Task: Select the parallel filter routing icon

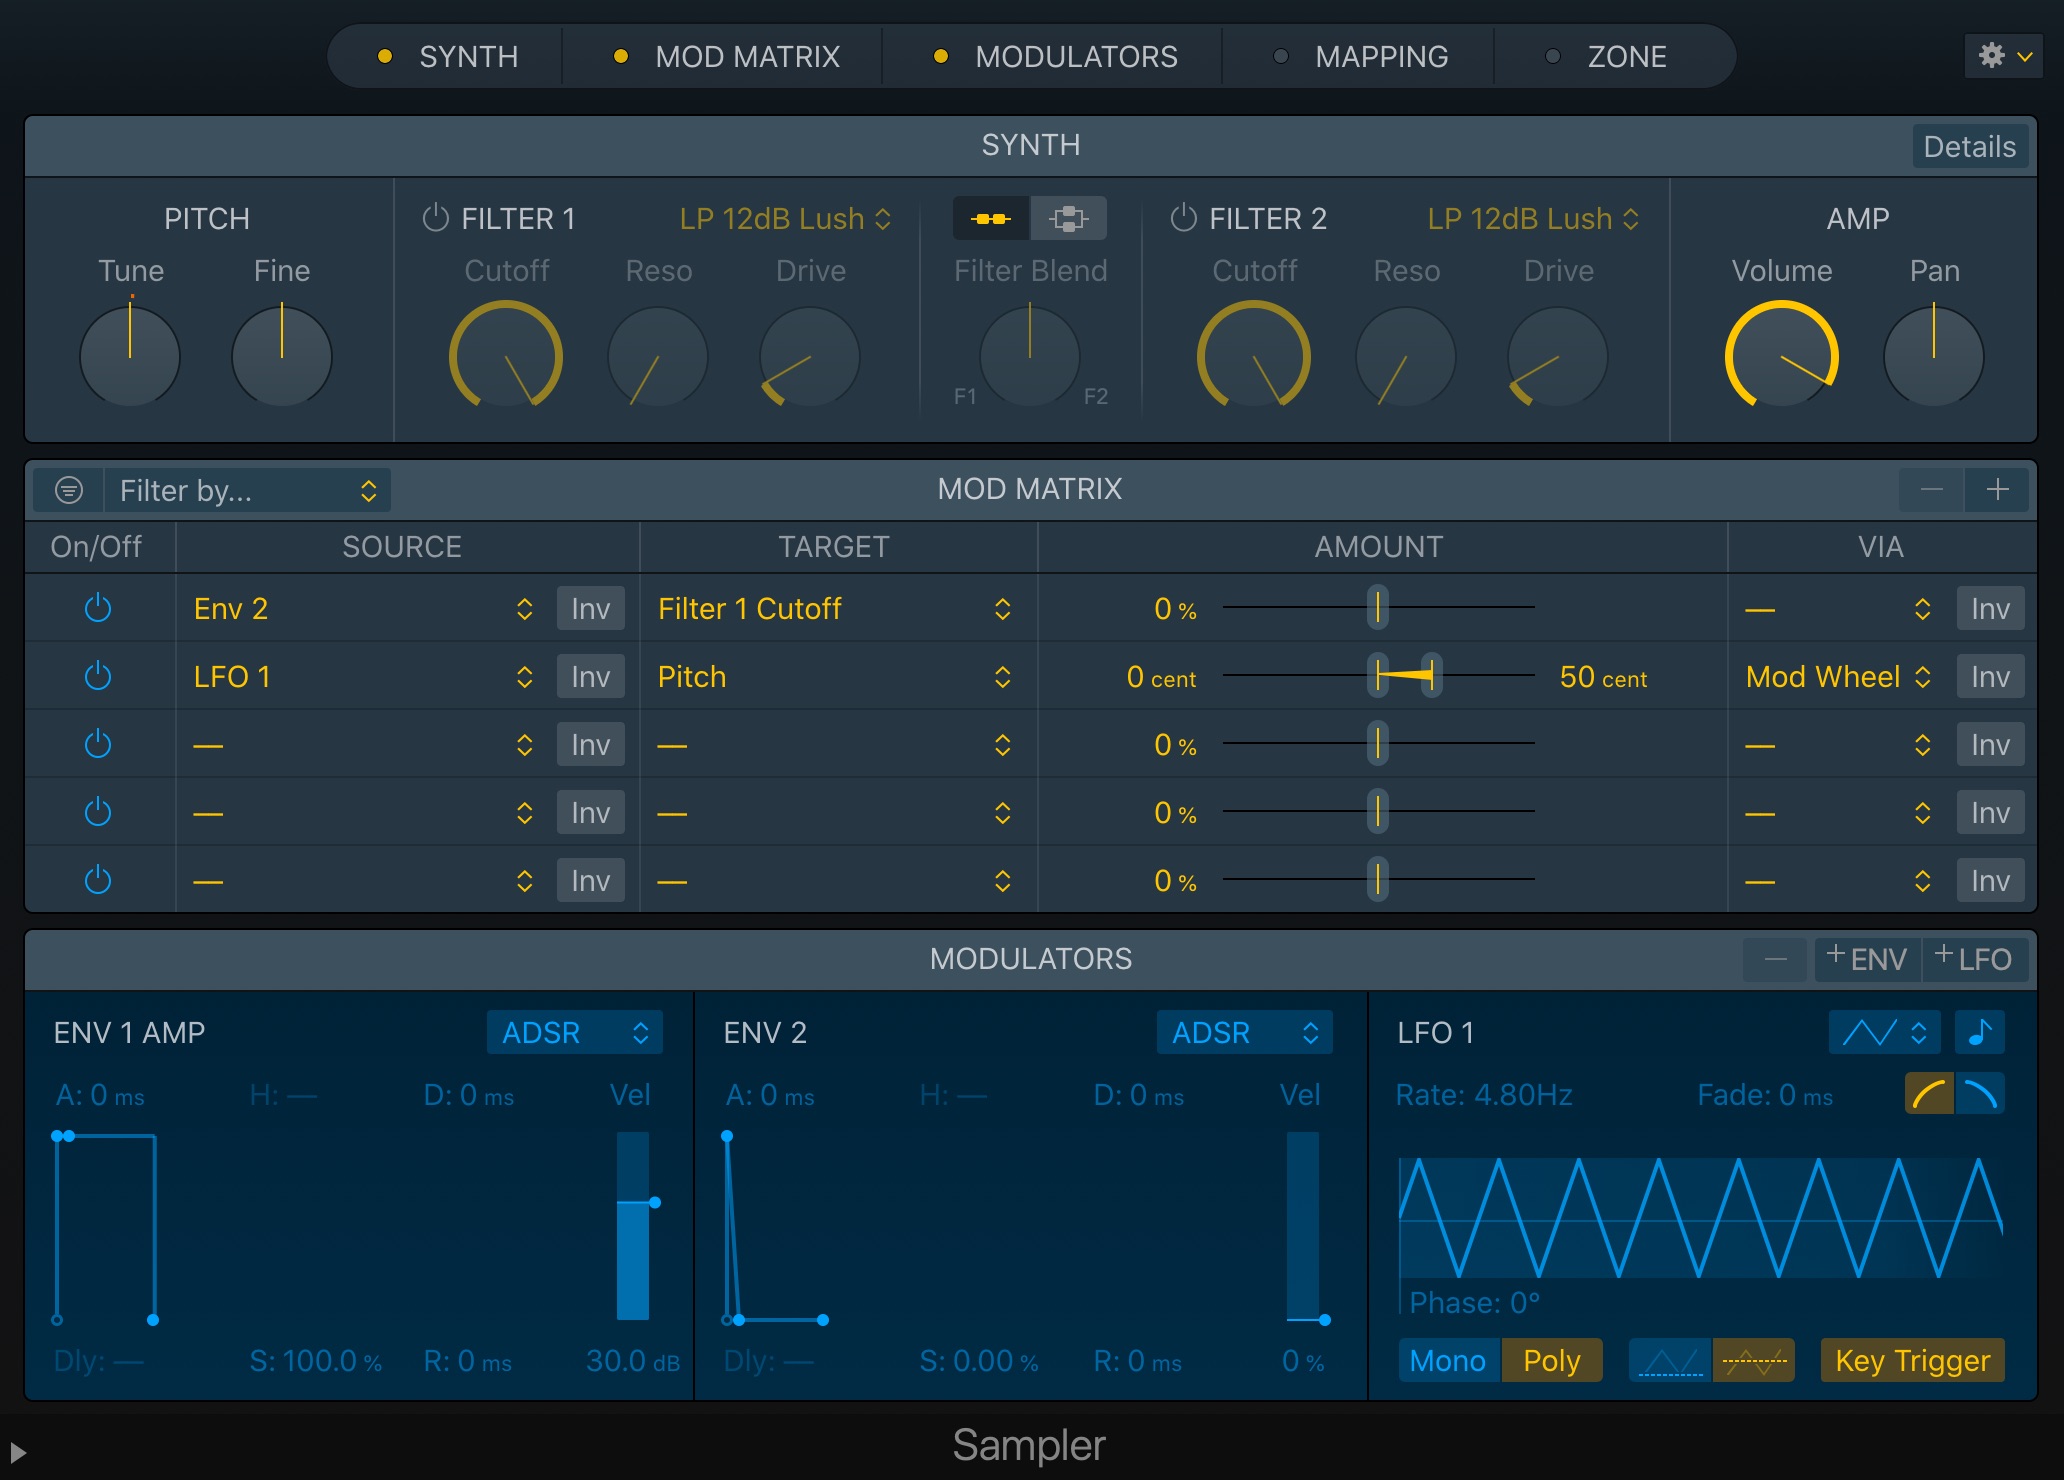Action: tap(1068, 218)
